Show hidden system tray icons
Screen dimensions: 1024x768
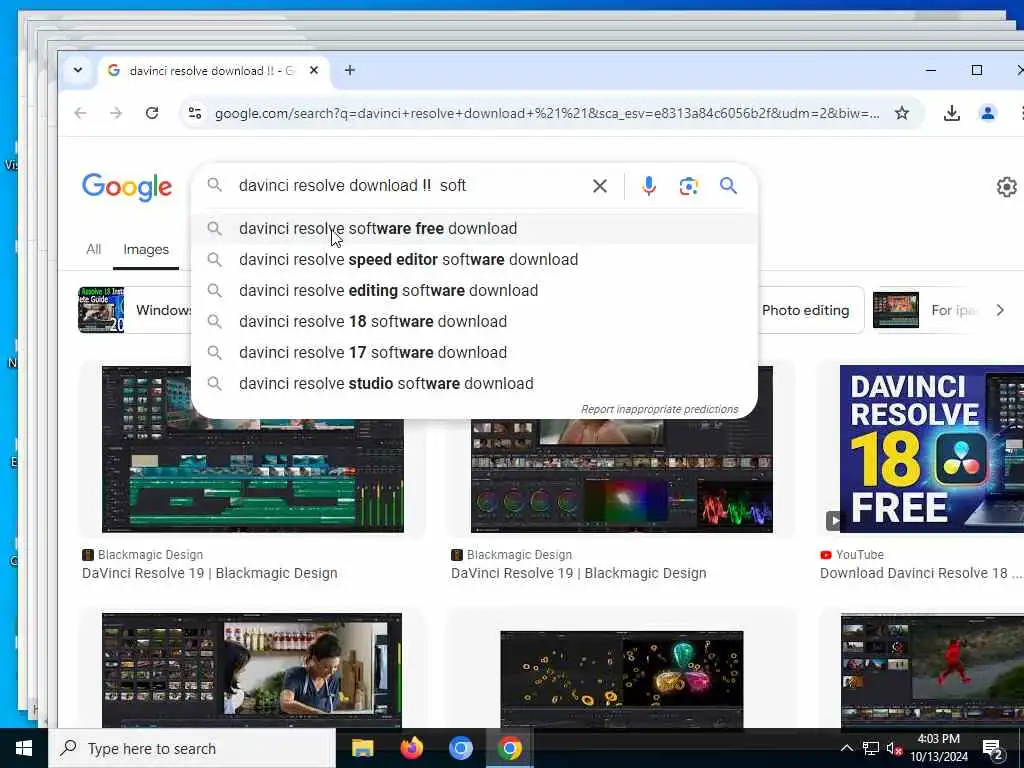pos(846,748)
